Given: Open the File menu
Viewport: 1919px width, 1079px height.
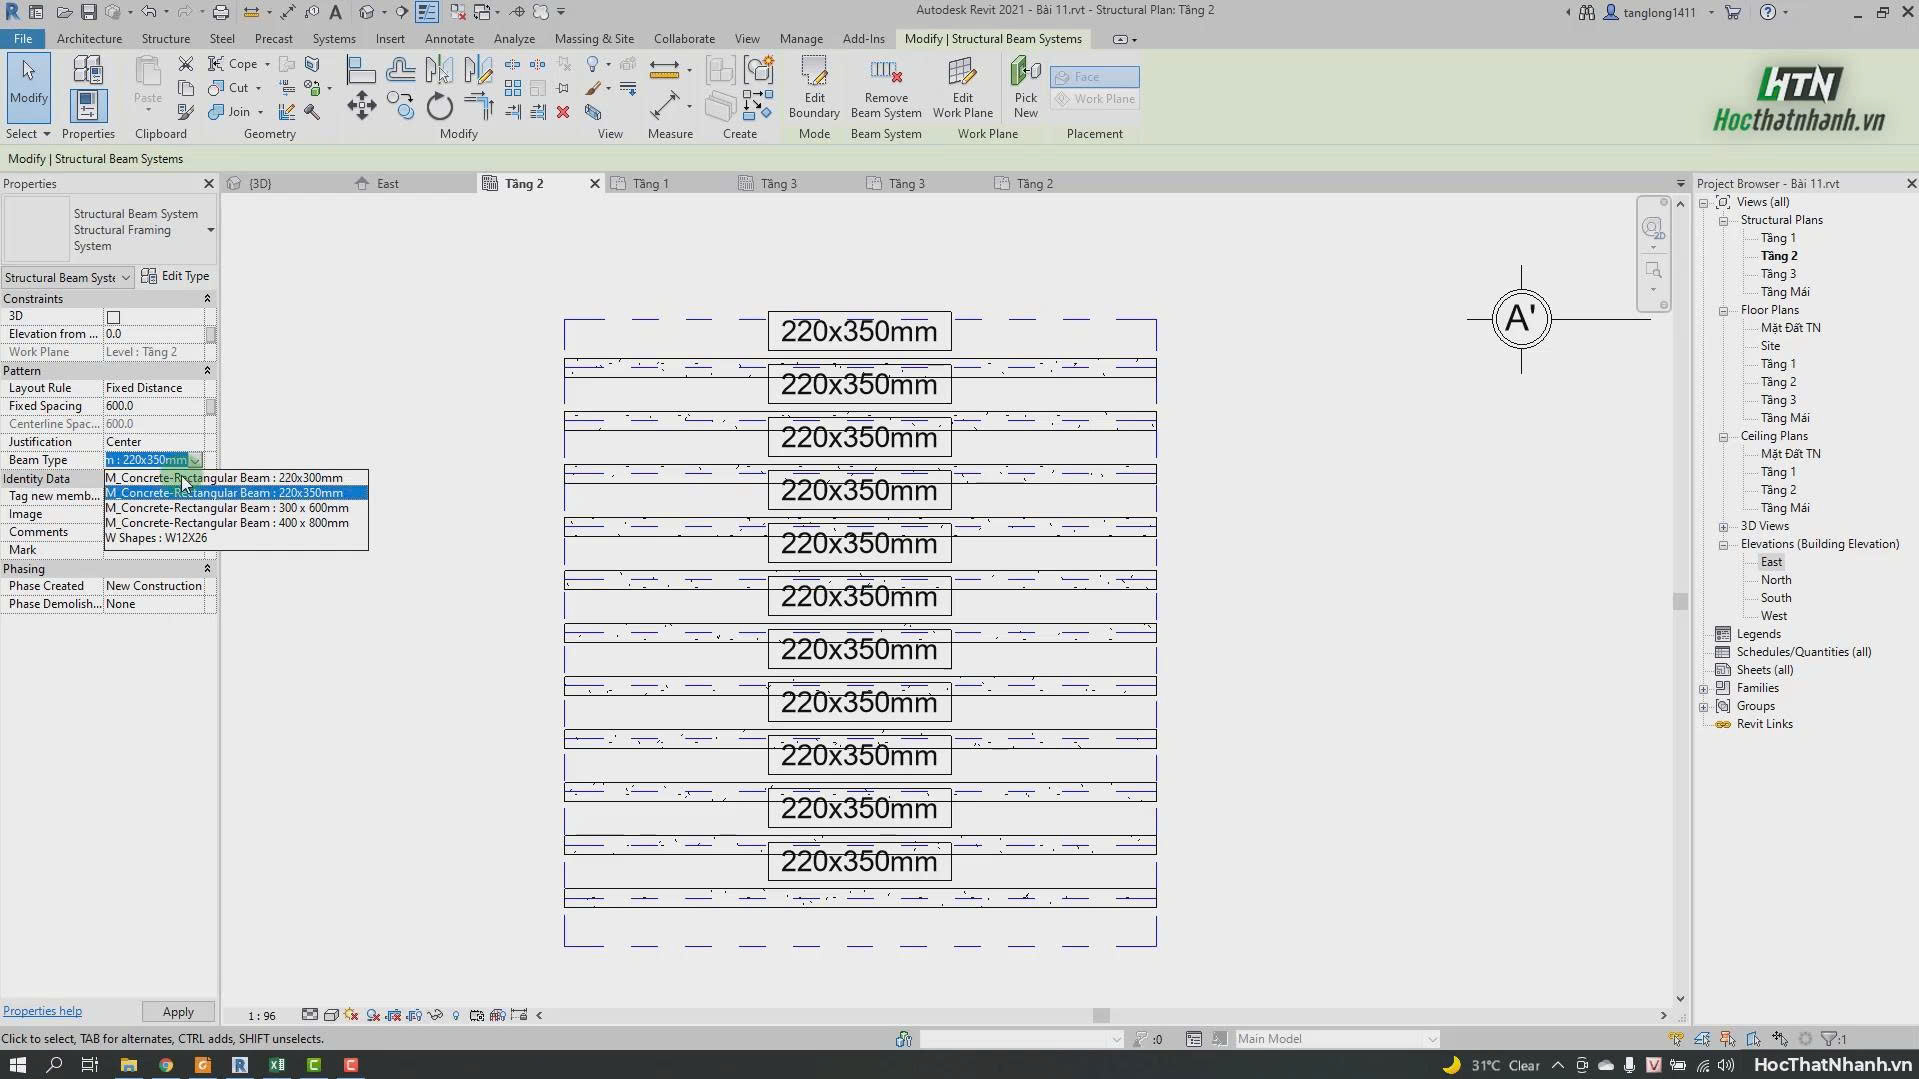Looking at the screenshot, I should [x=22, y=39].
